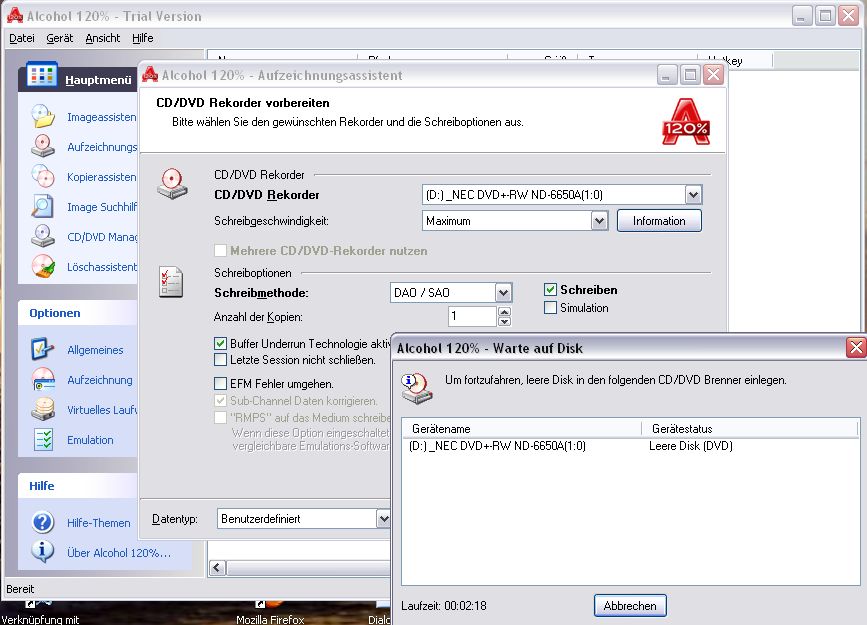Open Ansicht menu
The height and width of the screenshot is (625, 867).
tap(102, 38)
